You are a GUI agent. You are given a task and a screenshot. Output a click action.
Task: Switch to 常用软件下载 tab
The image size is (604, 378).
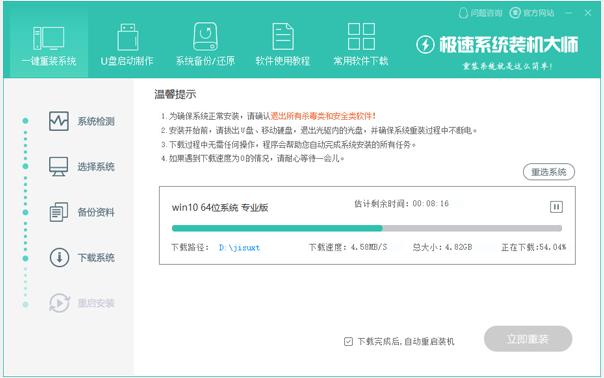pyautogui.click(x=361, y=44)
